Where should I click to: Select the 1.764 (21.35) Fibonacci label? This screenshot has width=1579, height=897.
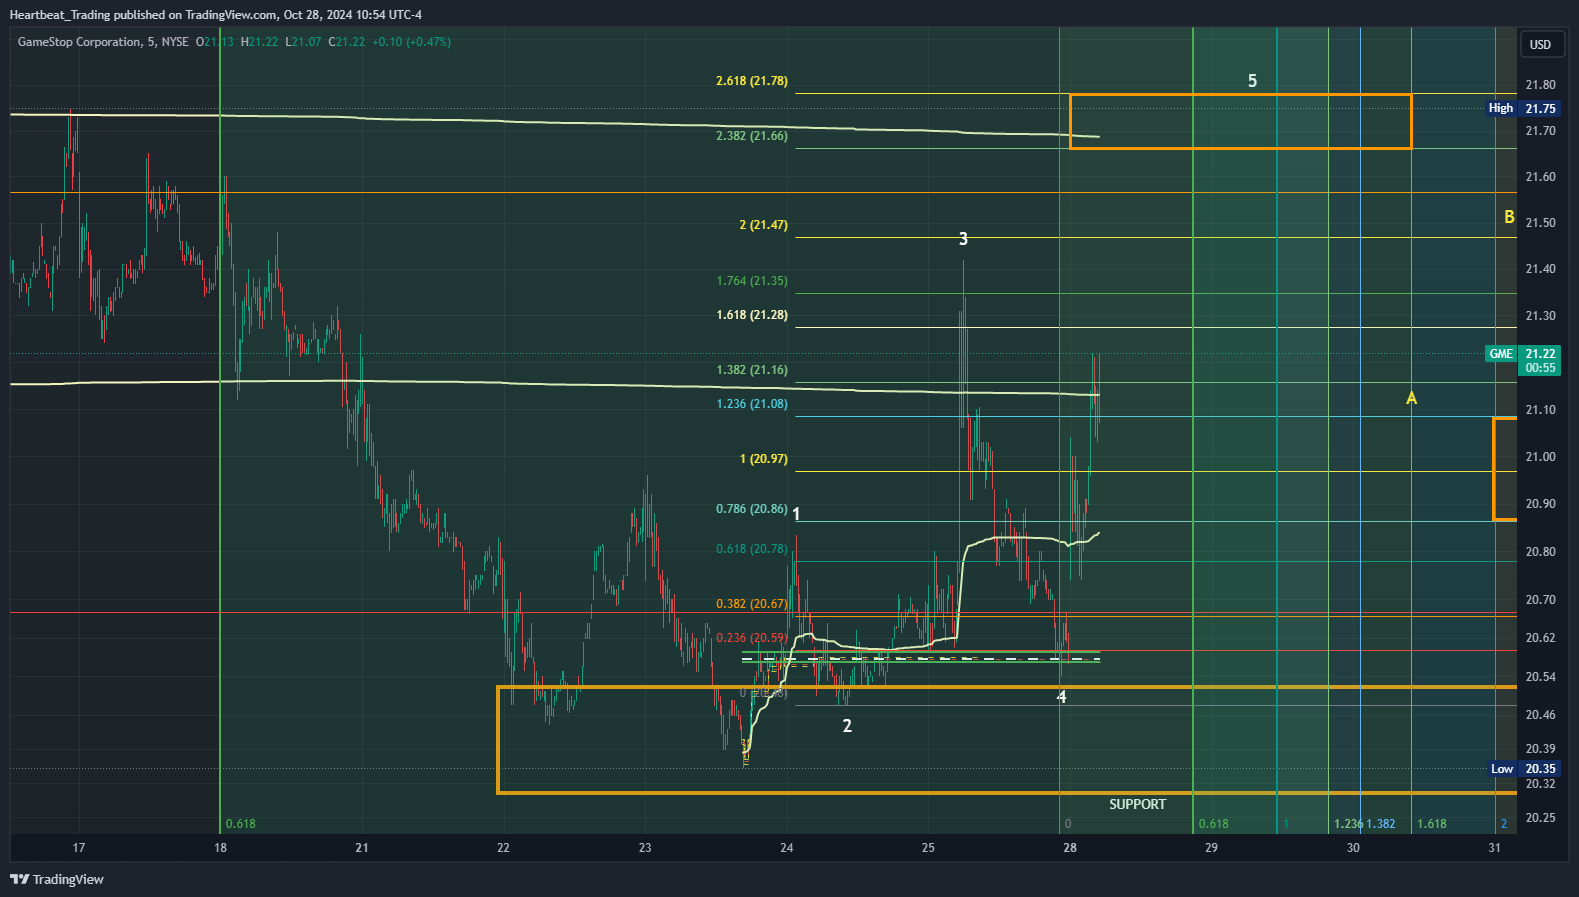[752, 281]
